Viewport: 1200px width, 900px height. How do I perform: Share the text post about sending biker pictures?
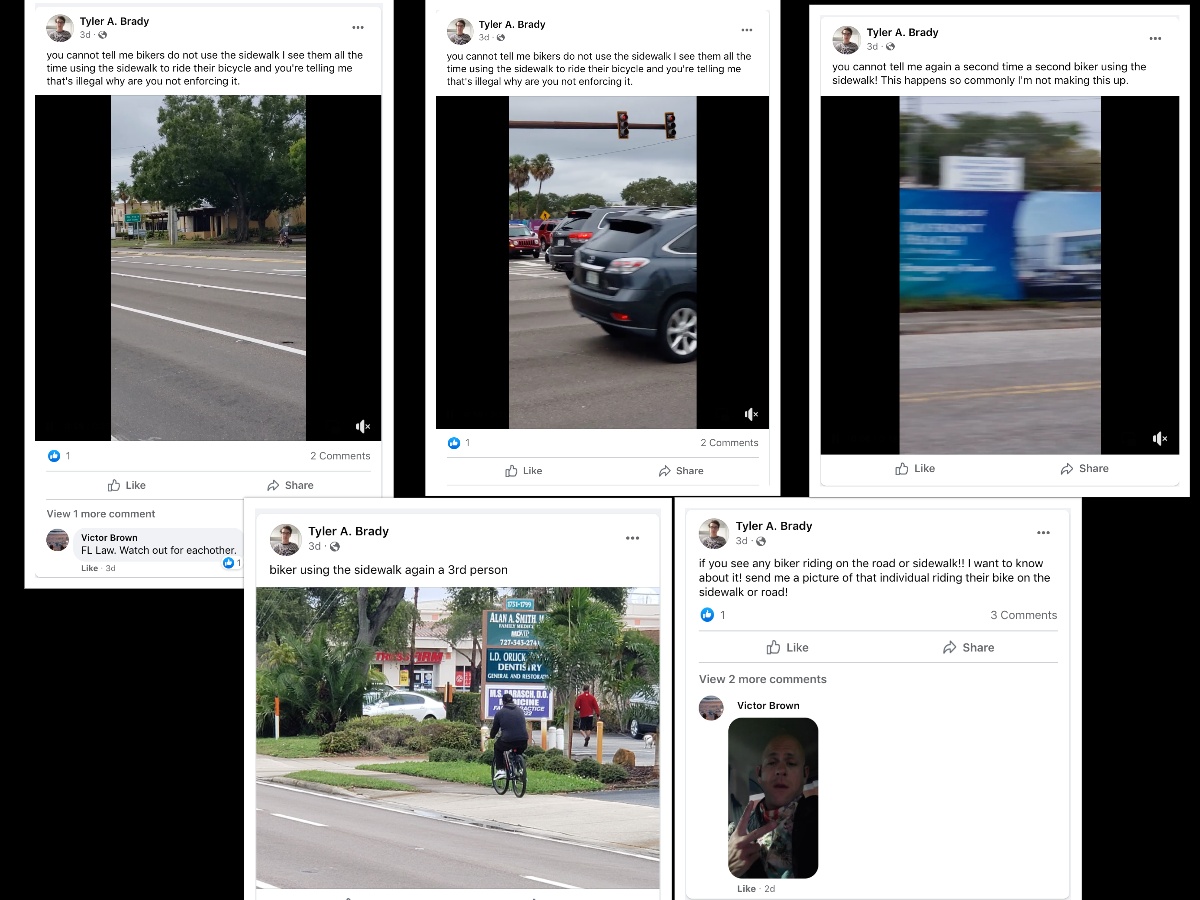tap(968, 647)
